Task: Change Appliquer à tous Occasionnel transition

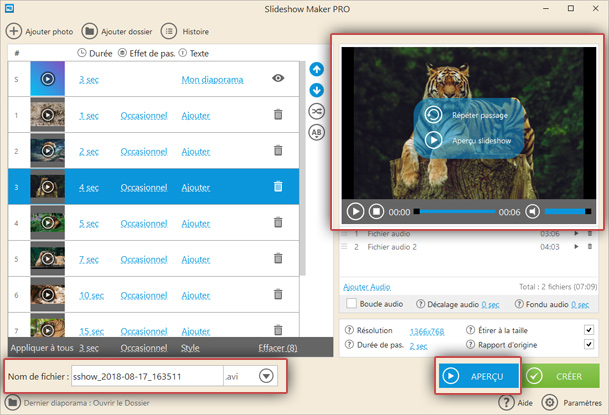Action: (144, 348)
